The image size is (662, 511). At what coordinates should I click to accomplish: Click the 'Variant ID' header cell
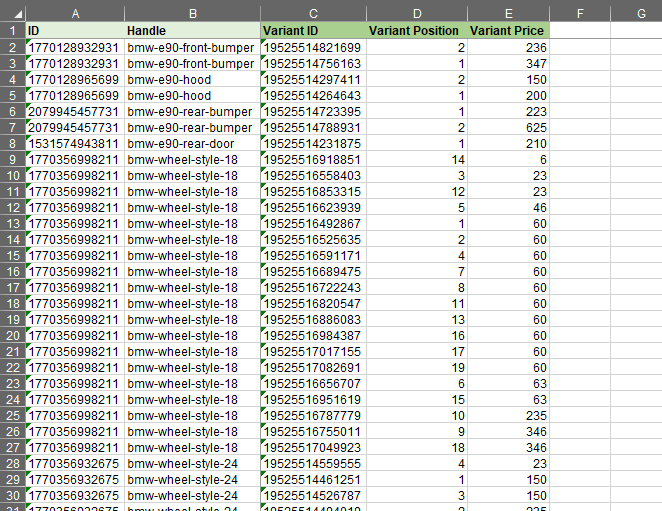click(313, 30)
